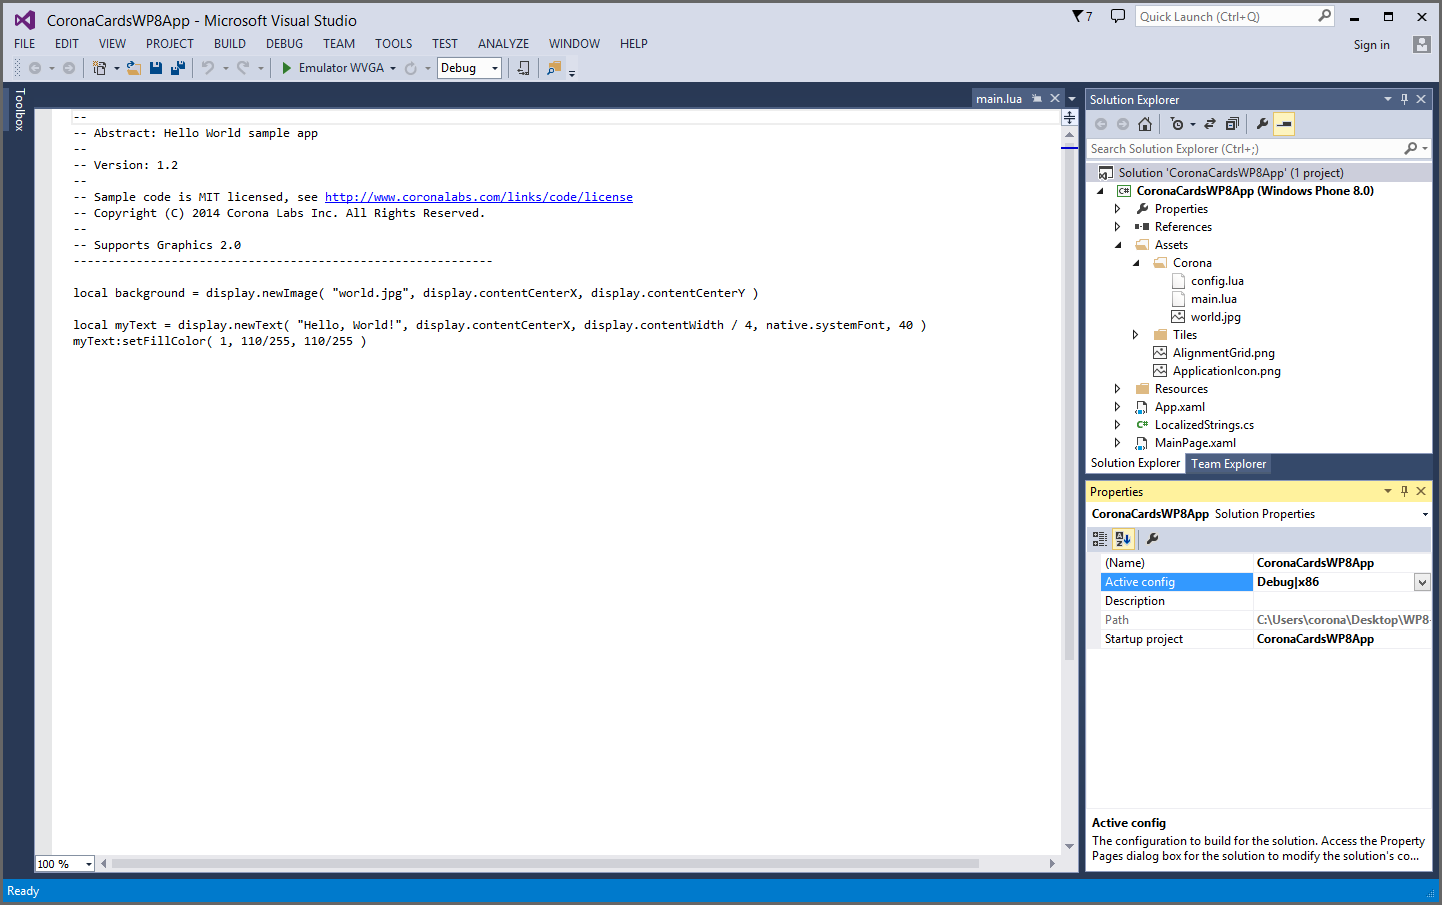1442x905 pixels.
Task: Switch Properties to Categorized view
Action: click(1100, 538)
